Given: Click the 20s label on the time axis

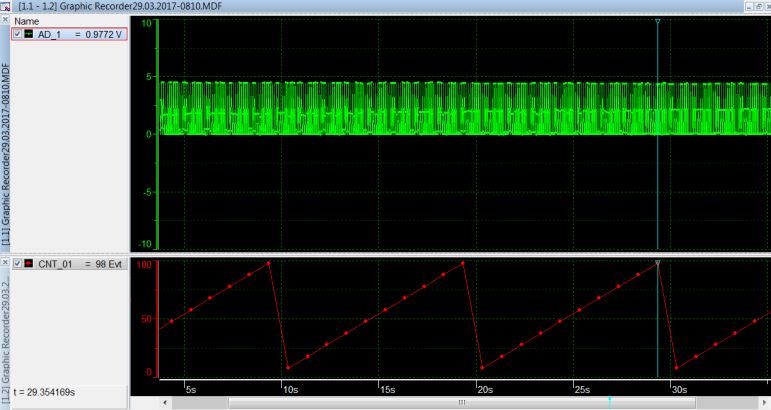Looking at the screenshot, I should click(485, 389).
